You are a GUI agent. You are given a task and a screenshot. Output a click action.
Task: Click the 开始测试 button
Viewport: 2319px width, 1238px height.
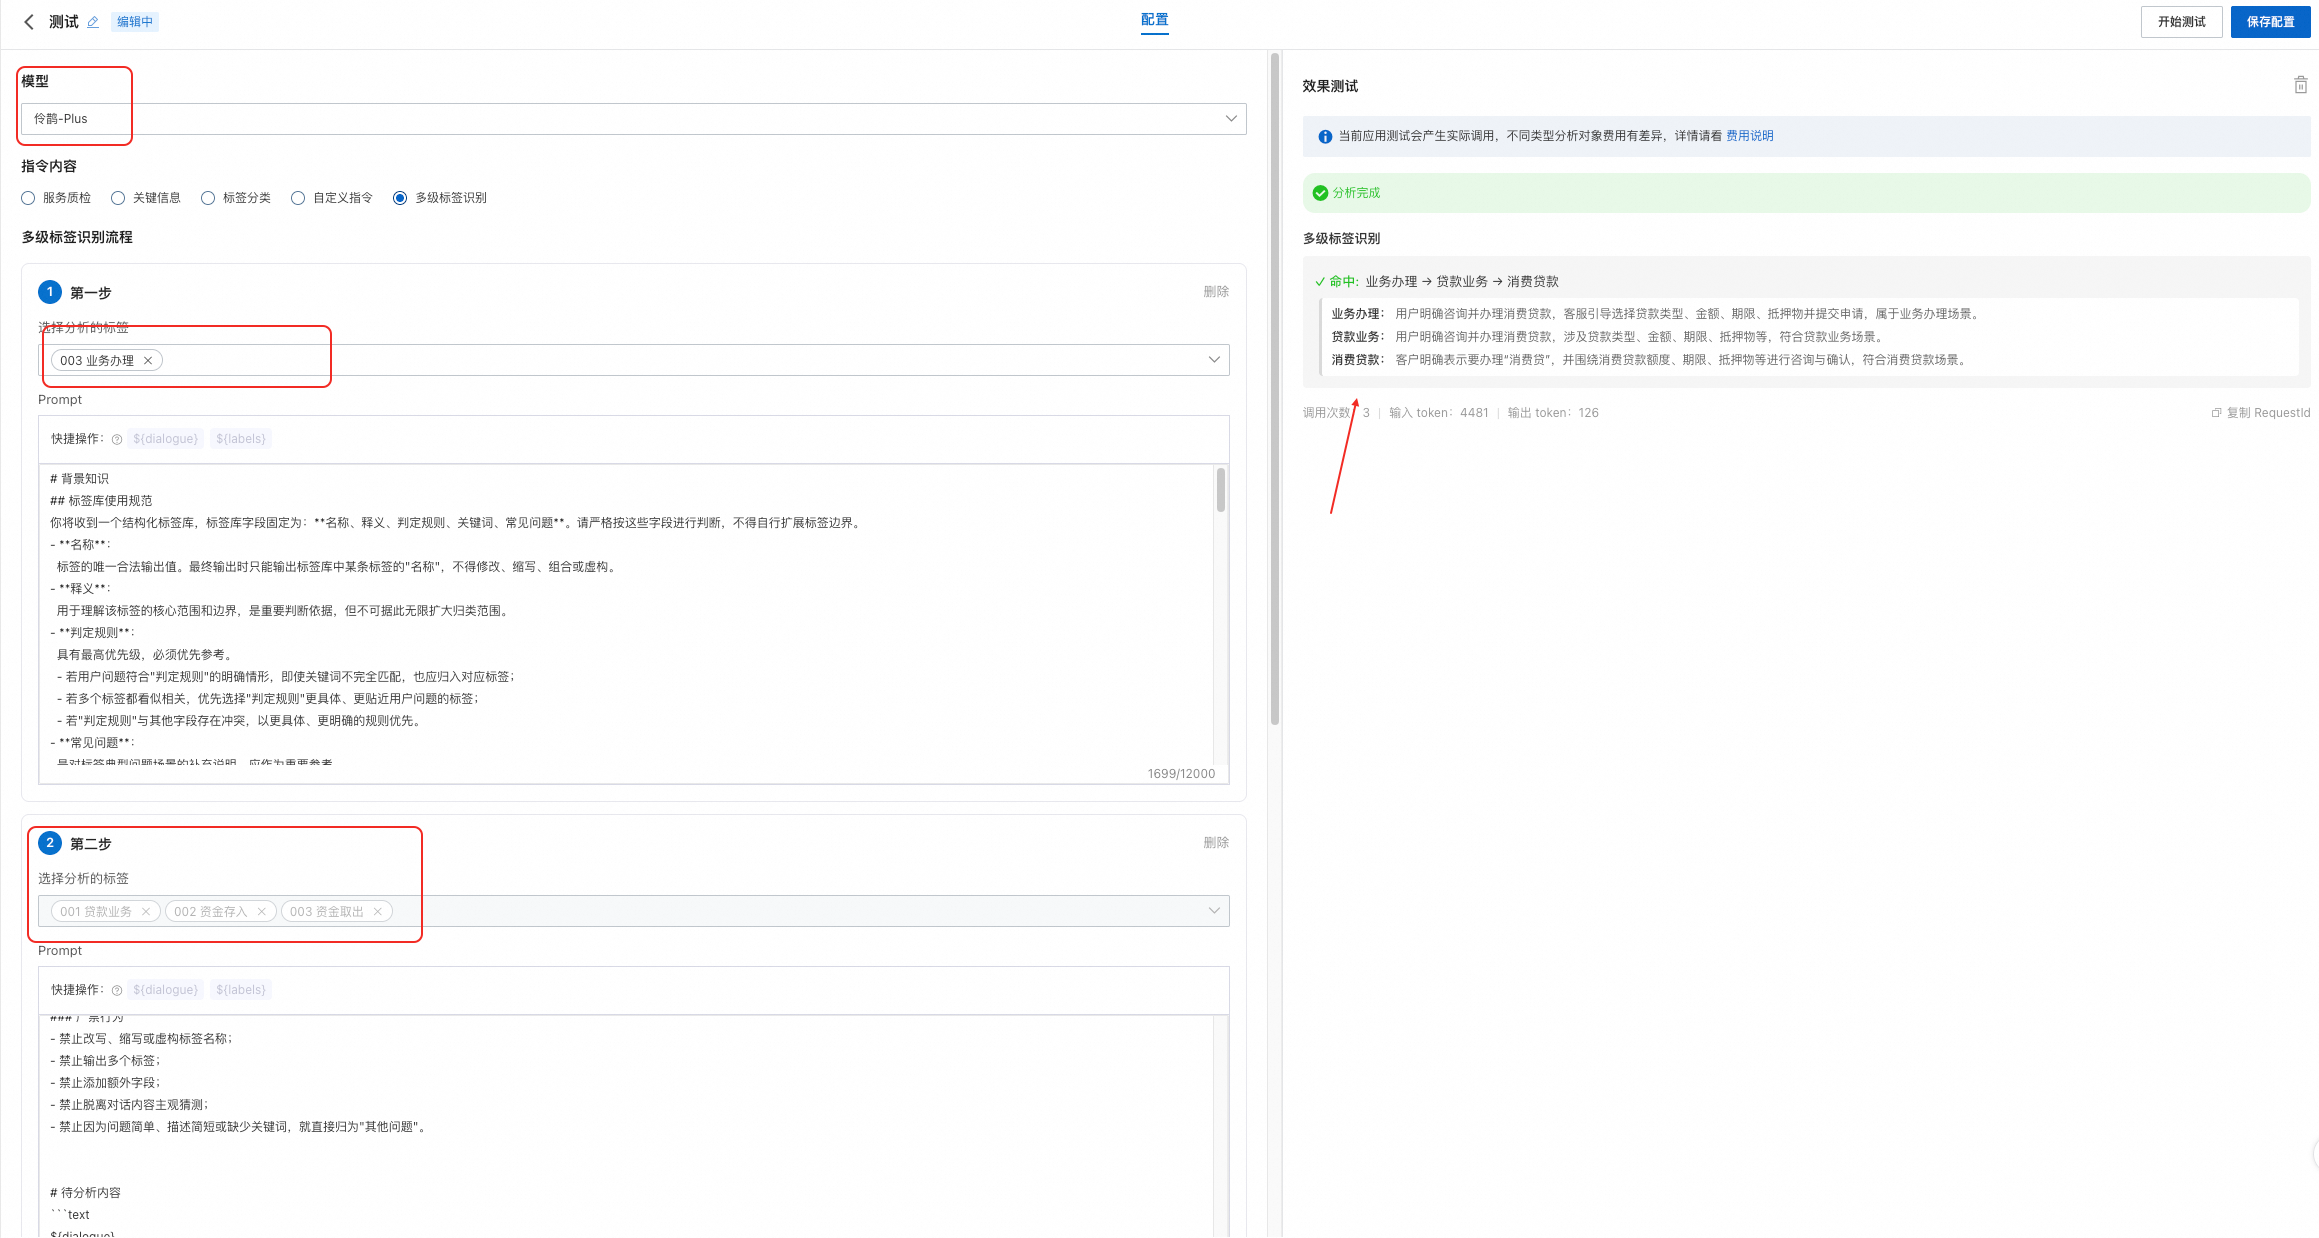pos(2181,22)
